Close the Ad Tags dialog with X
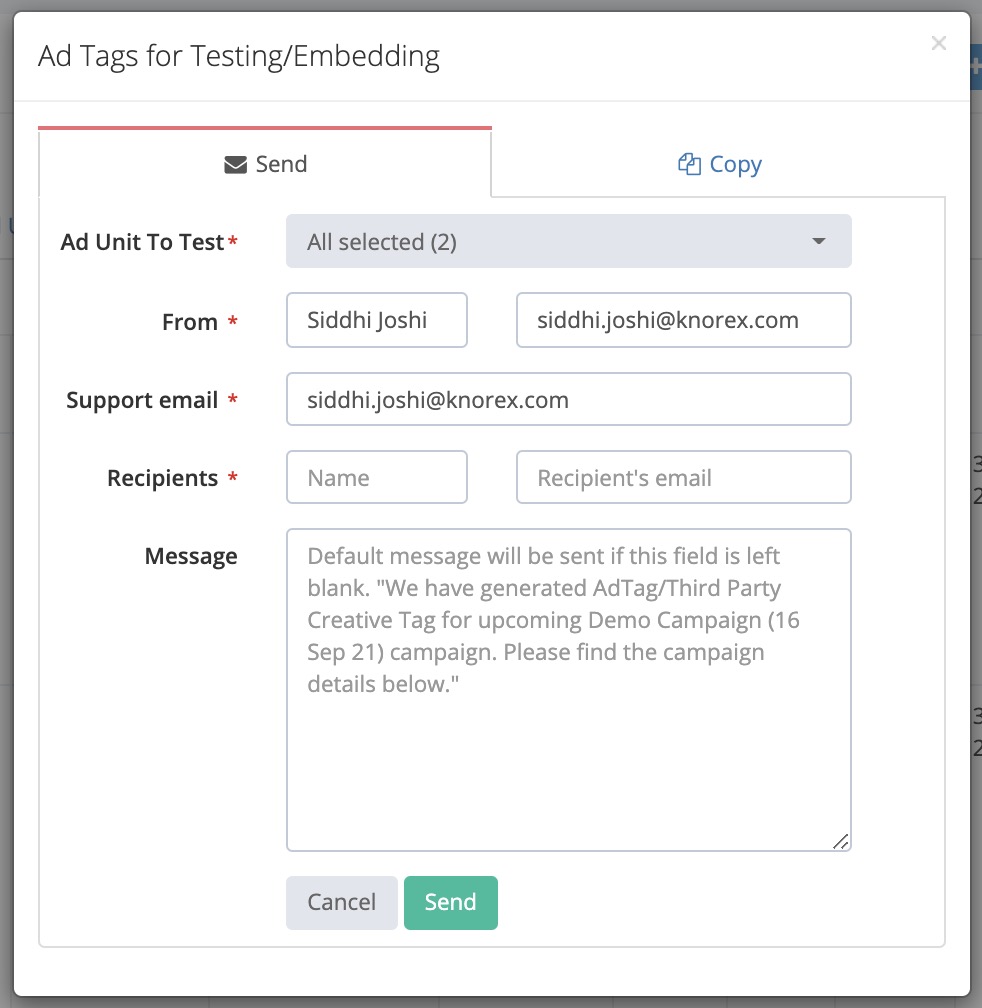 938,43
